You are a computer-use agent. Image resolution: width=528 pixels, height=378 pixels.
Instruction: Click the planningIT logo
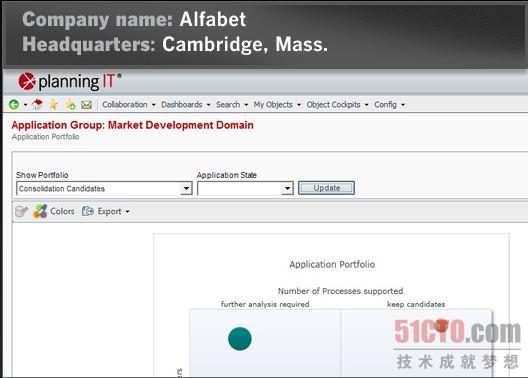coord(70,82)
